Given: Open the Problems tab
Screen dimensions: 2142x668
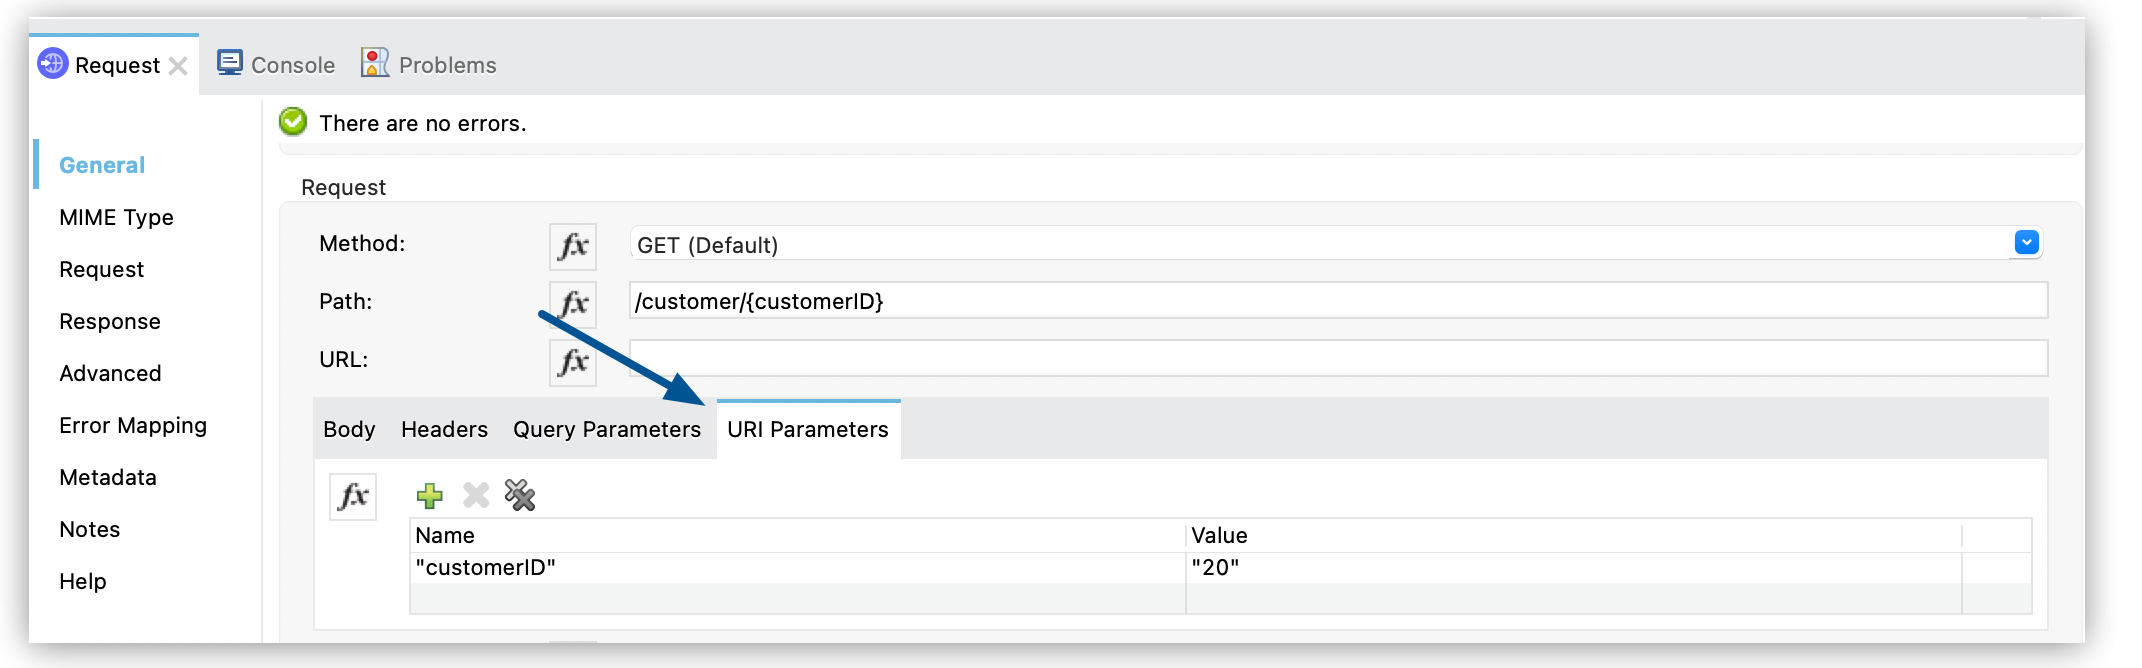Looking at the screenshot, I should [x=429, y=65].
